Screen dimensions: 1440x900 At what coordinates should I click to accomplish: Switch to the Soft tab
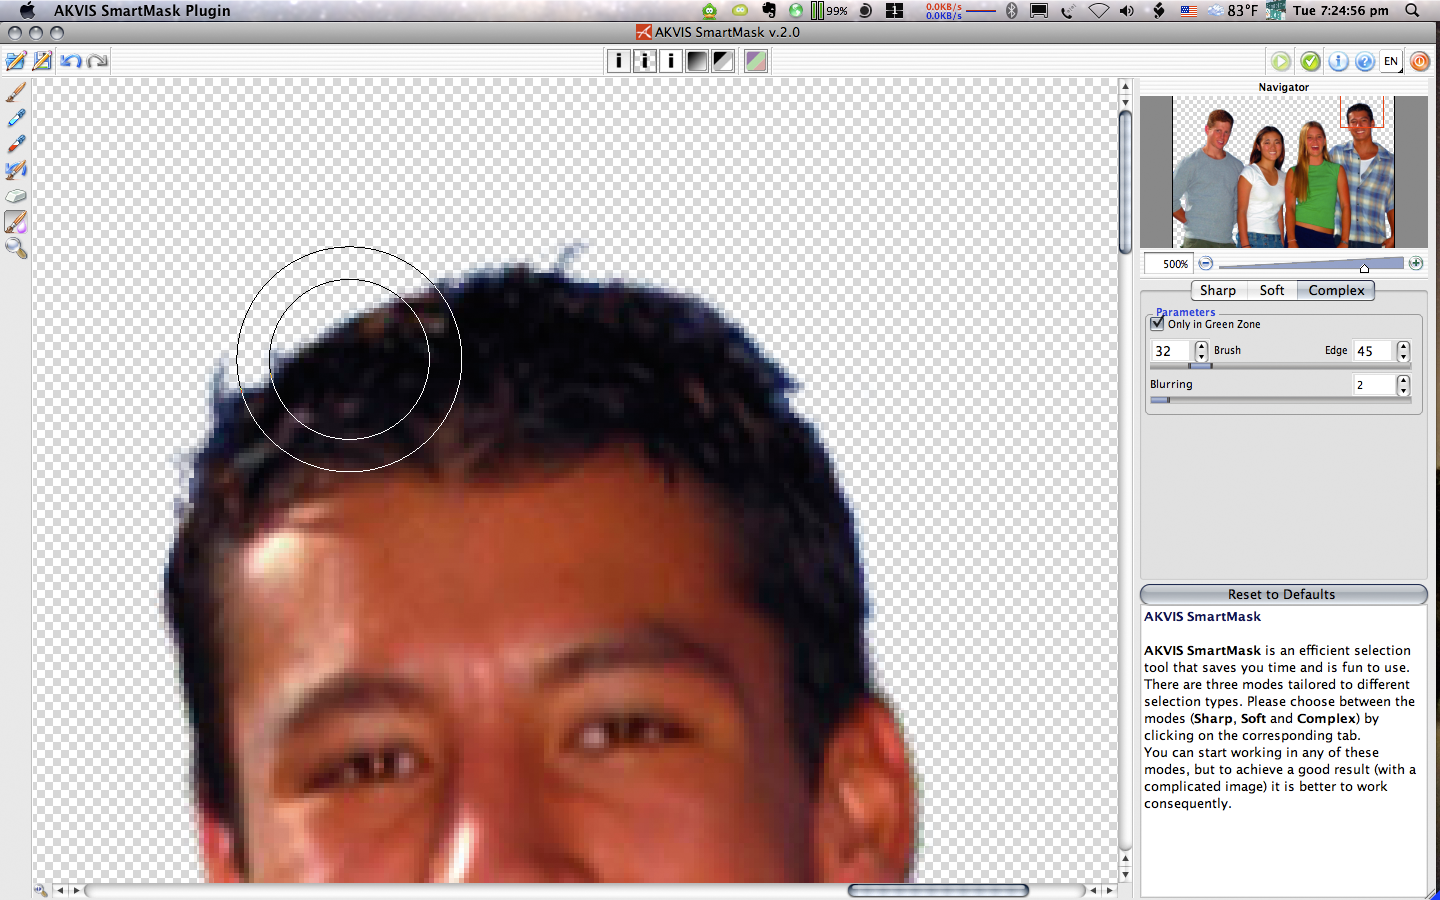(x=1272, y=290)
